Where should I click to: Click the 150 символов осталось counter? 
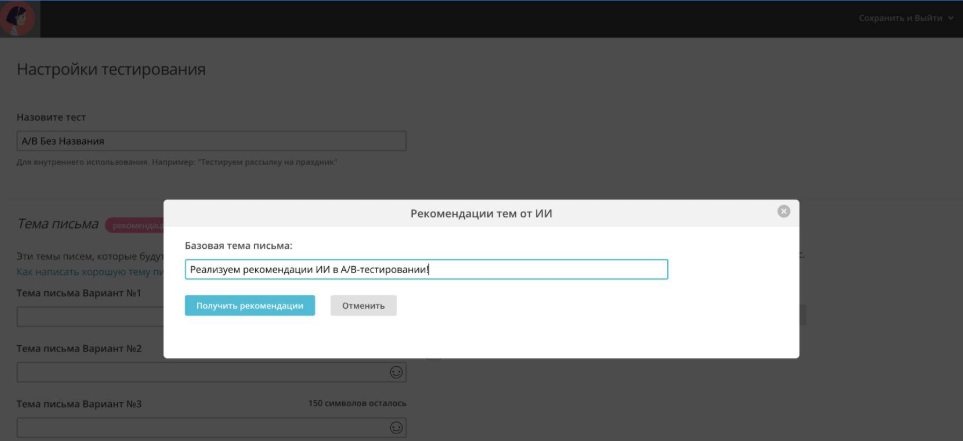click(x=357, y=404)
